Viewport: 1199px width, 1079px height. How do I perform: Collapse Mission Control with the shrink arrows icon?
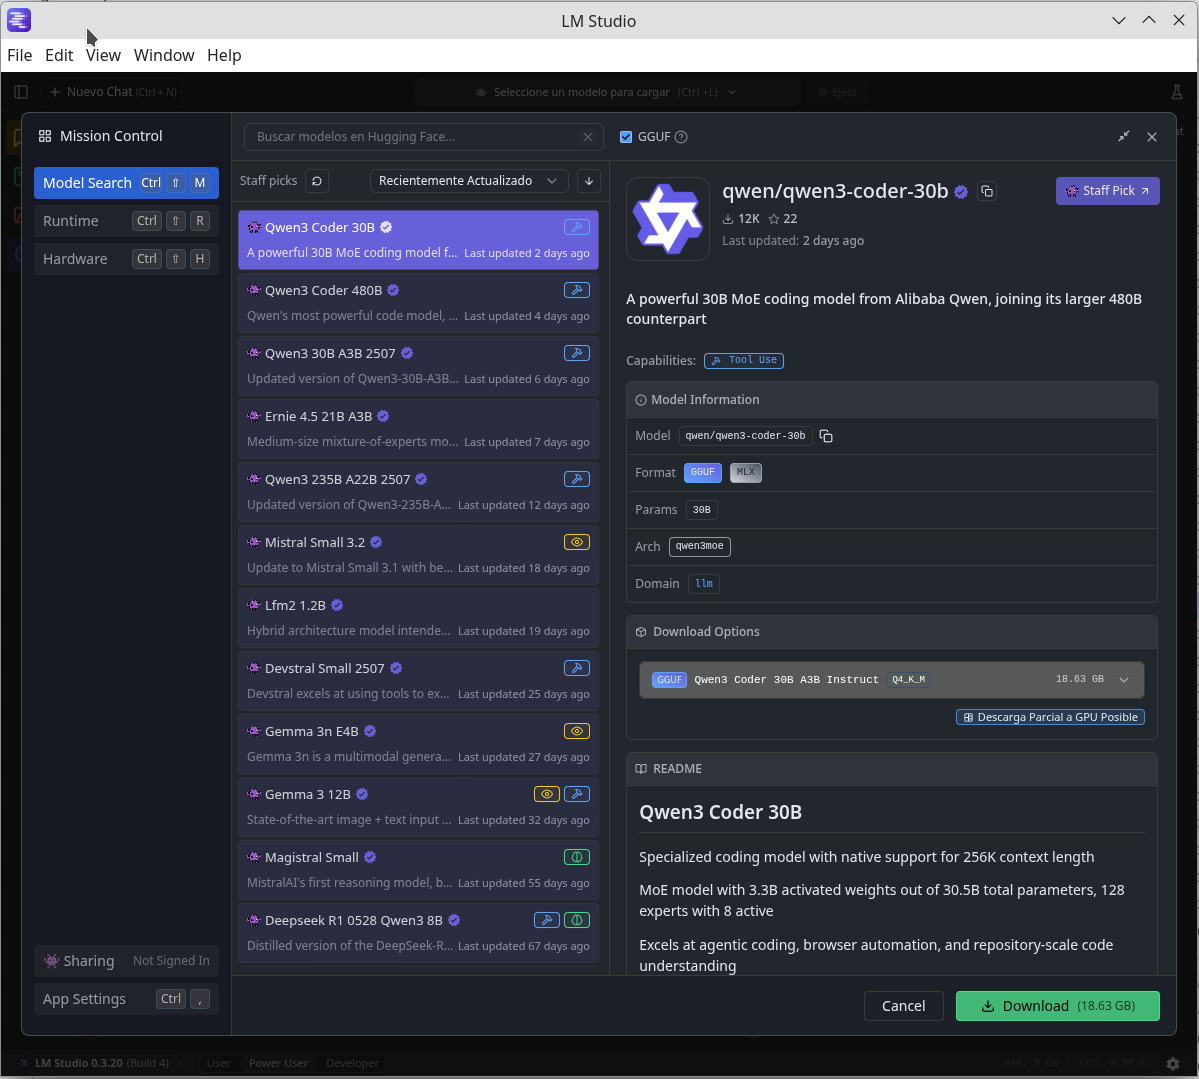pos(1123,136)
